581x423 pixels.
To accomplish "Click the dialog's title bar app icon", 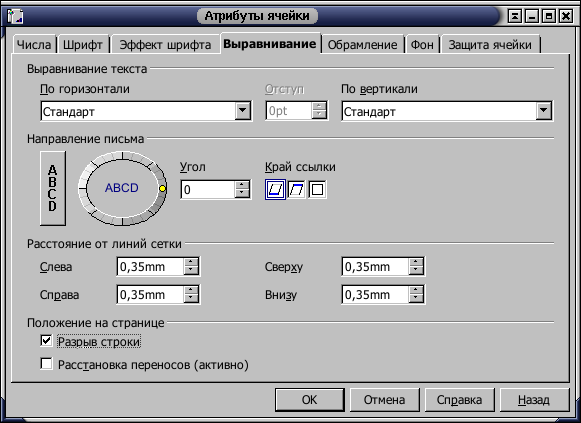I will (15, 16).
